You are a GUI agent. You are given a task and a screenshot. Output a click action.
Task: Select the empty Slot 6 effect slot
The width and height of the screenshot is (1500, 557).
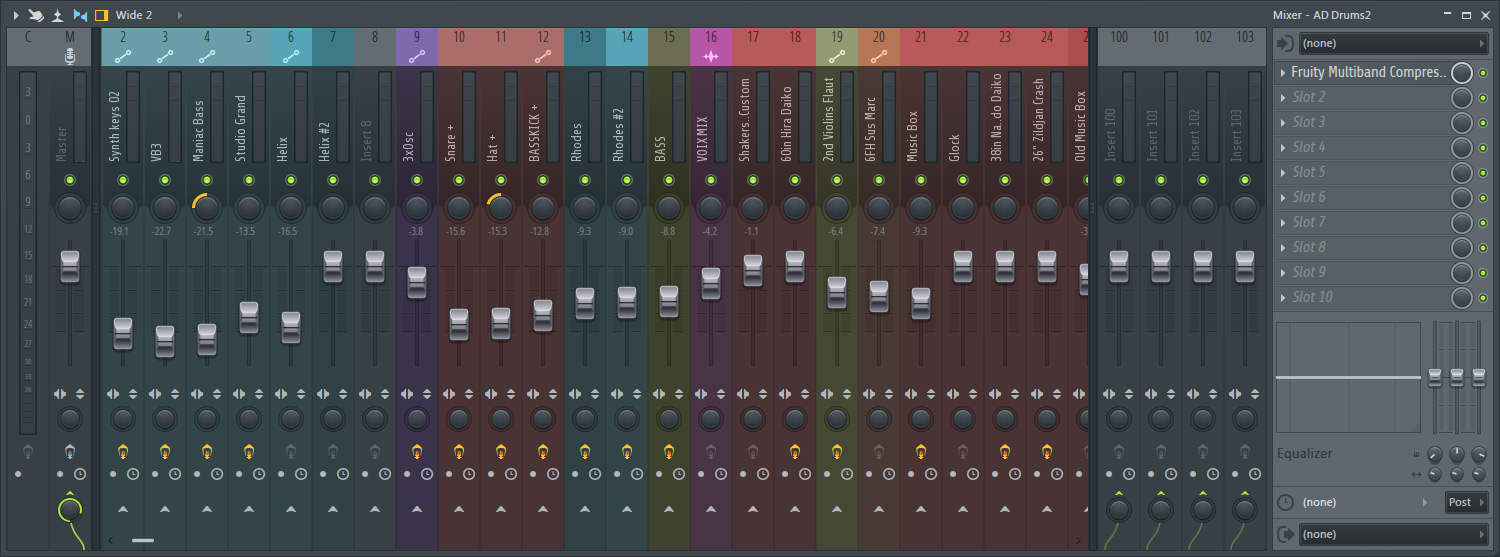click(x=1363, y=197)
